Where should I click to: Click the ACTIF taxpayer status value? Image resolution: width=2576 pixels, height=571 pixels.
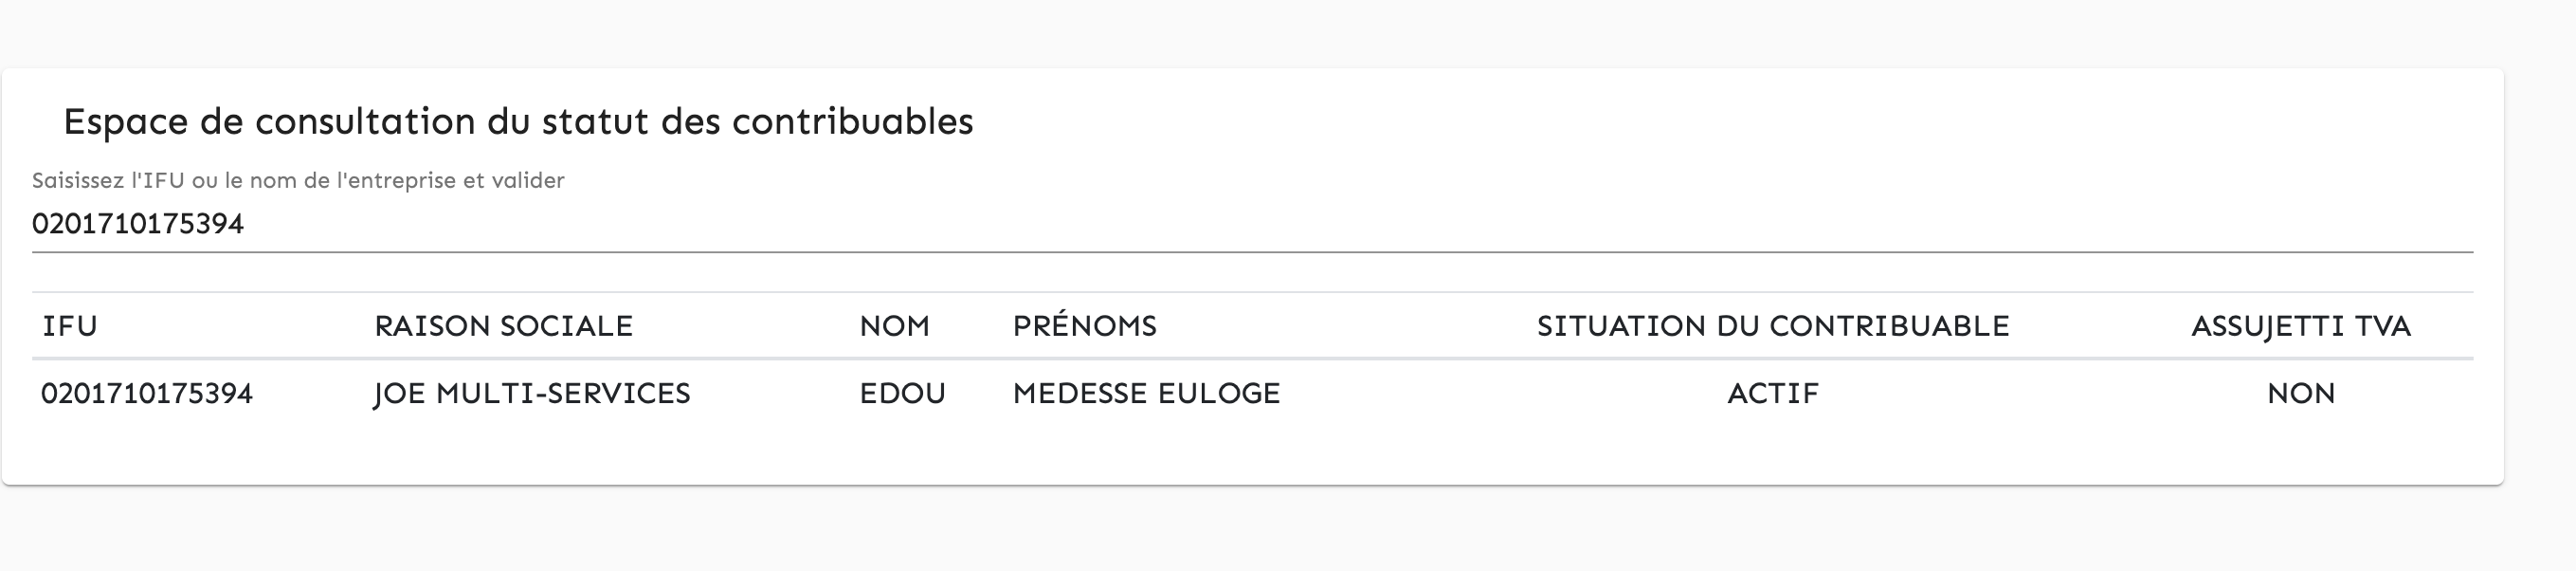tap(1772, 394)
